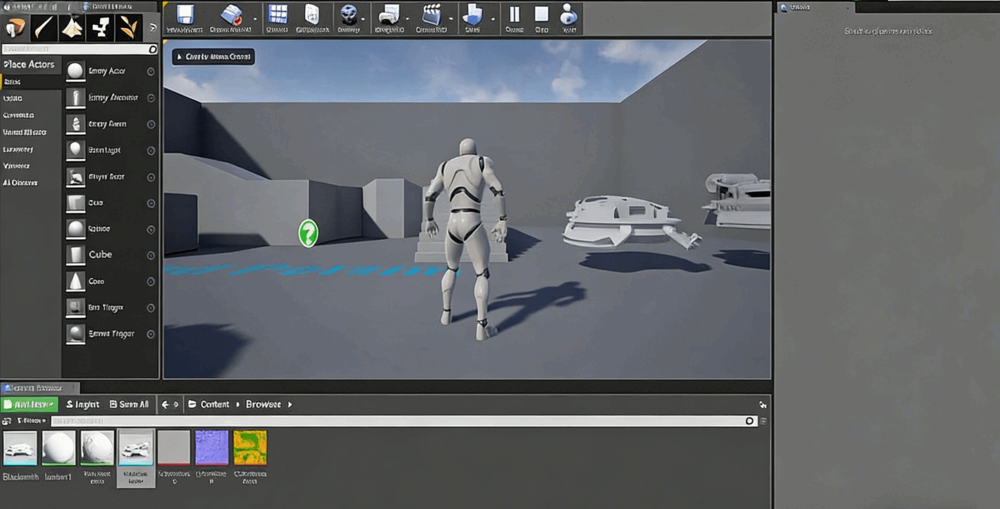
Task: Select the Landscape mode mountain icon
Action: 72,27
